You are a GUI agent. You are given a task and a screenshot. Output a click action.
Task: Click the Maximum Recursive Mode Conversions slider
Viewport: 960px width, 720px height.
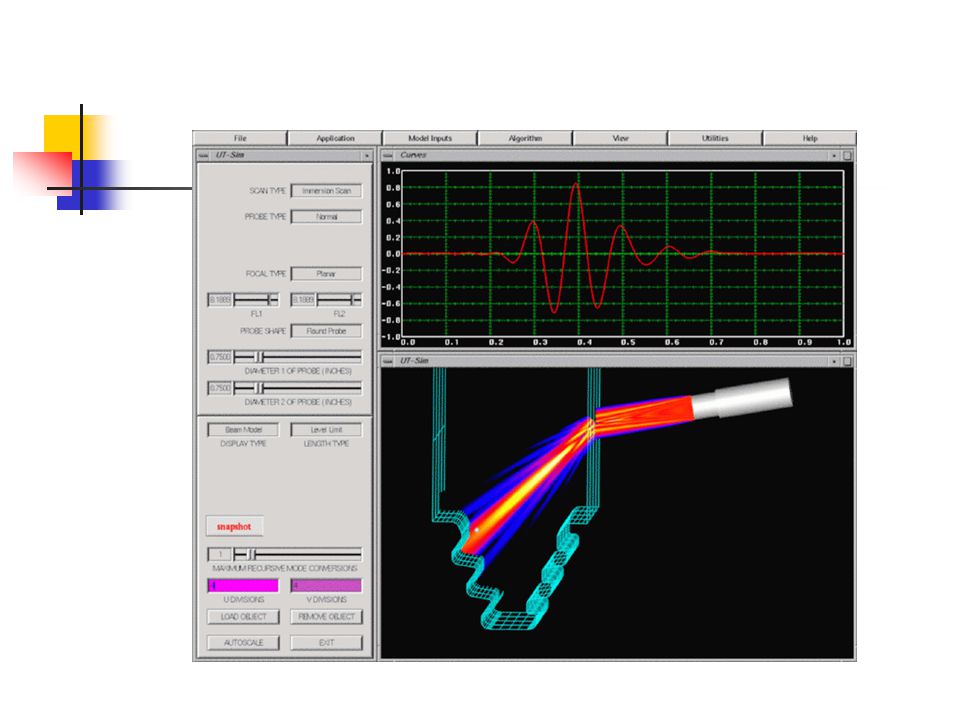pyautogui.click(x=298, y=555)
